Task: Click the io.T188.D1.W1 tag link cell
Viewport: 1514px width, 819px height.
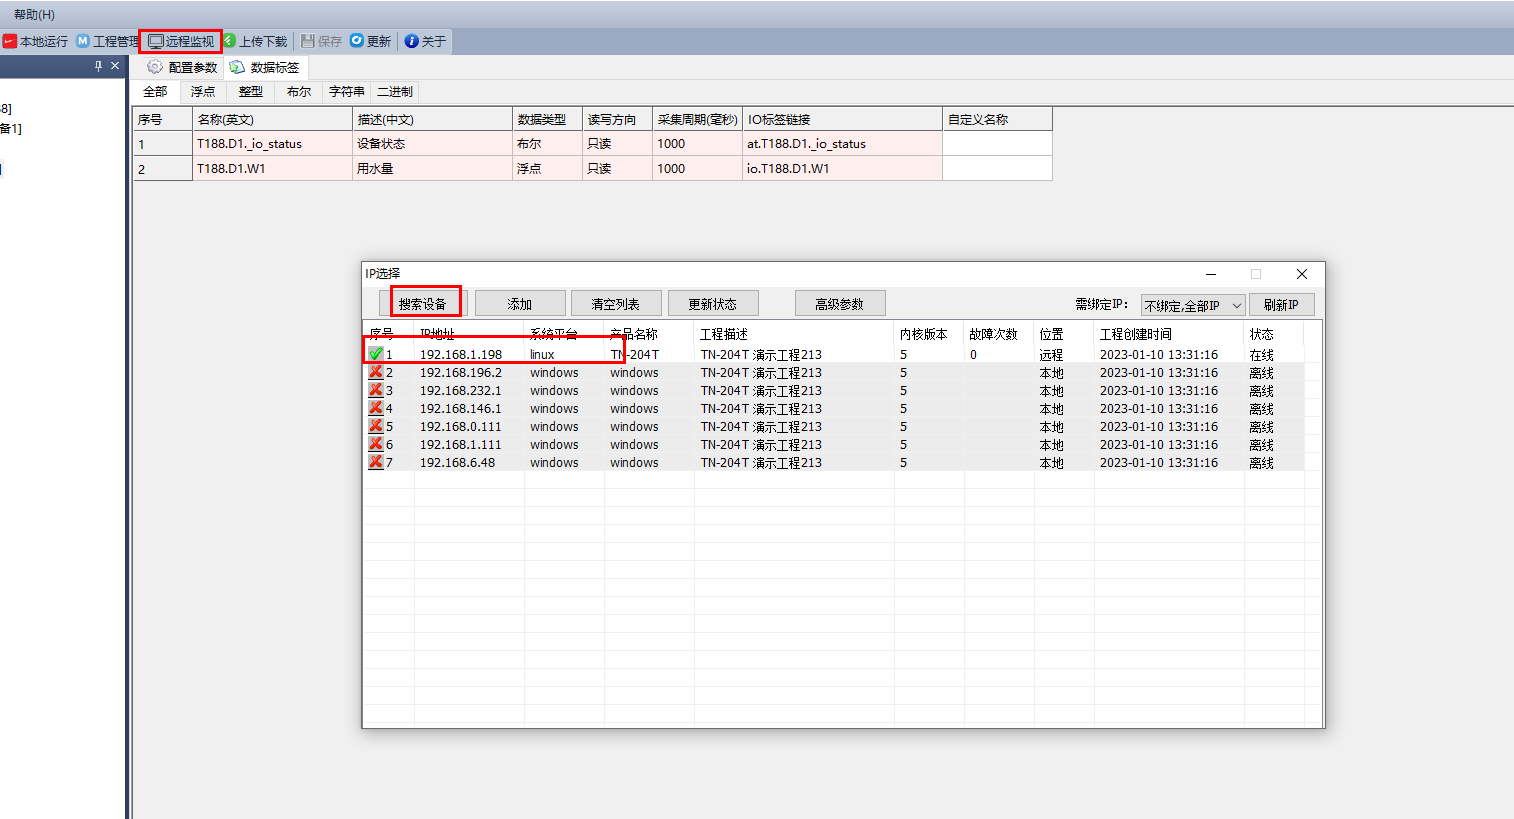Action: (x=842, y=168)
